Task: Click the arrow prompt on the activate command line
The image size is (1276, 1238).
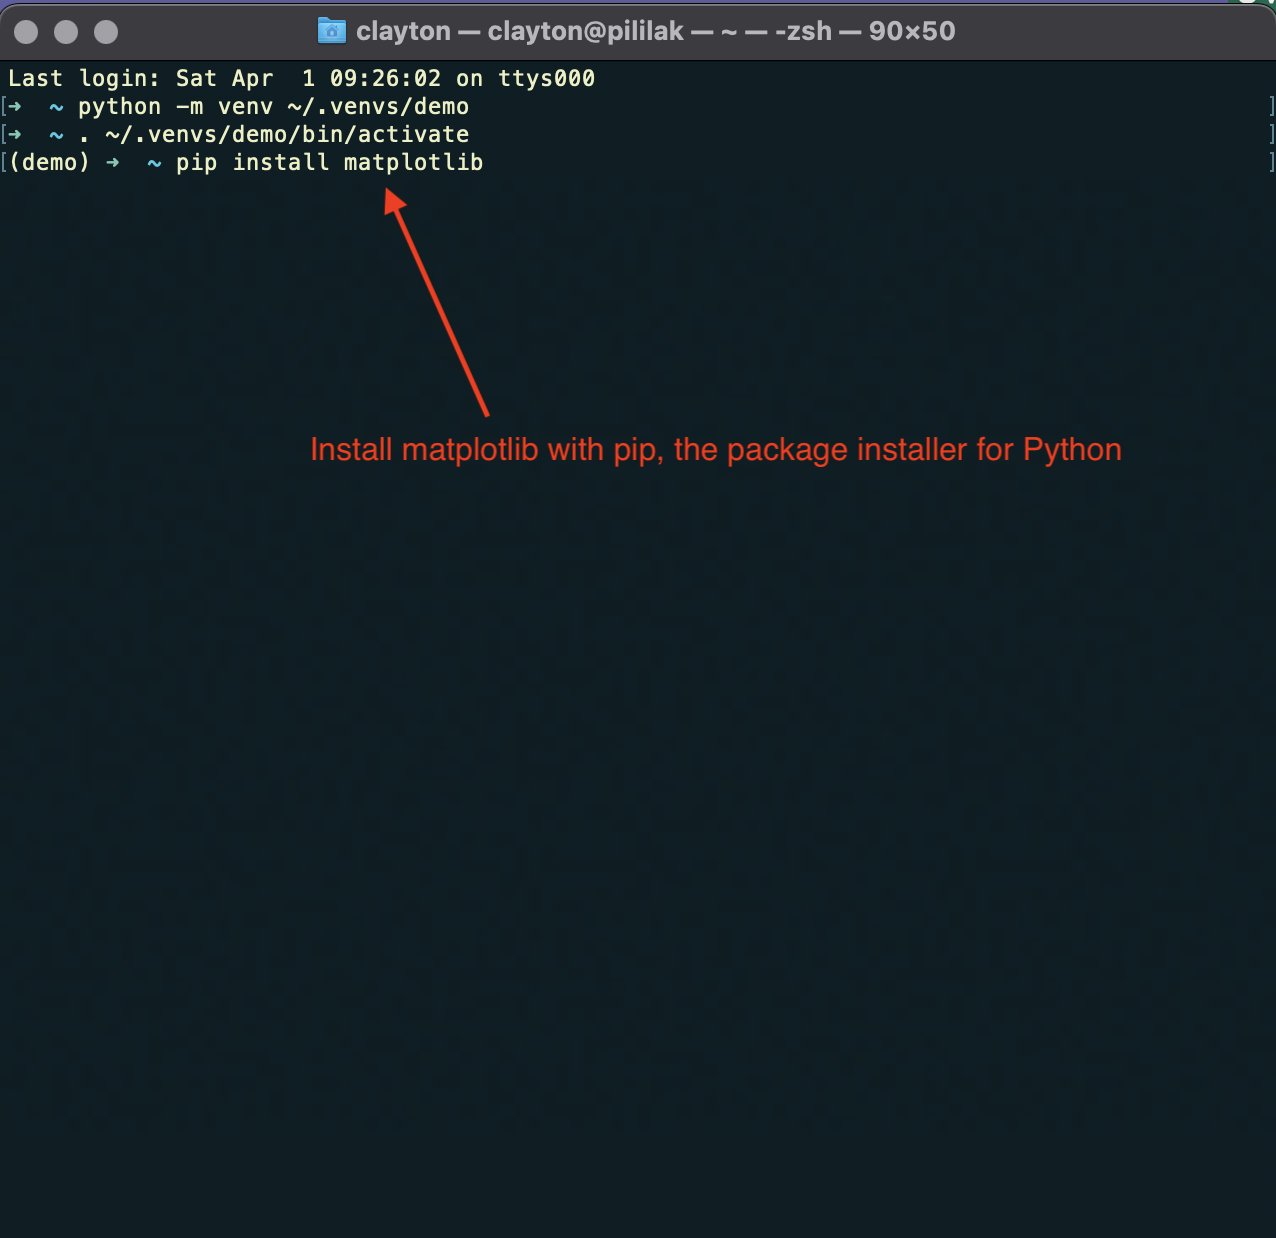Action: click(14, 134)
